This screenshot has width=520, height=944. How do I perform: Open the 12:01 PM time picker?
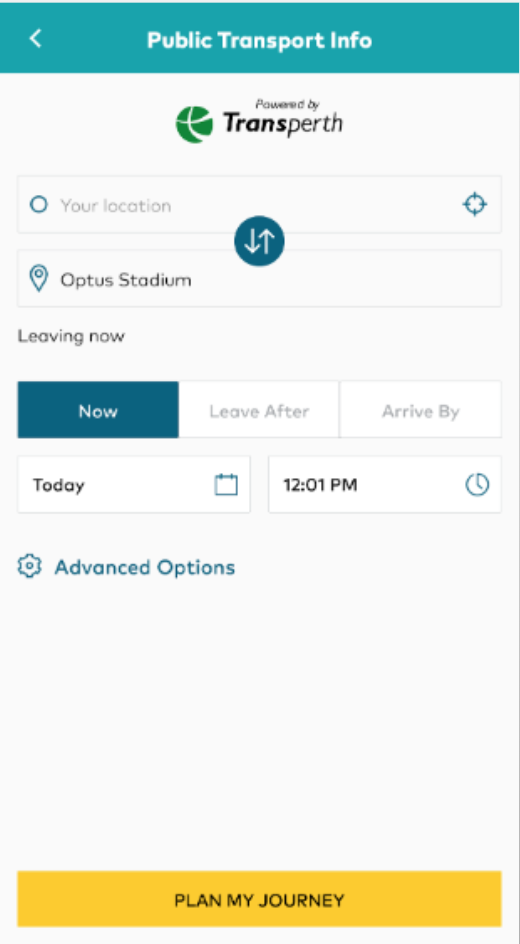[385, 485]
